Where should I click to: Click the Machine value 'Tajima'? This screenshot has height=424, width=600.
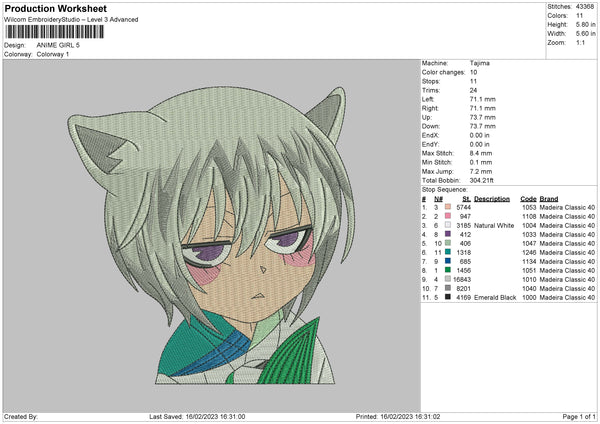pos(479,63)
